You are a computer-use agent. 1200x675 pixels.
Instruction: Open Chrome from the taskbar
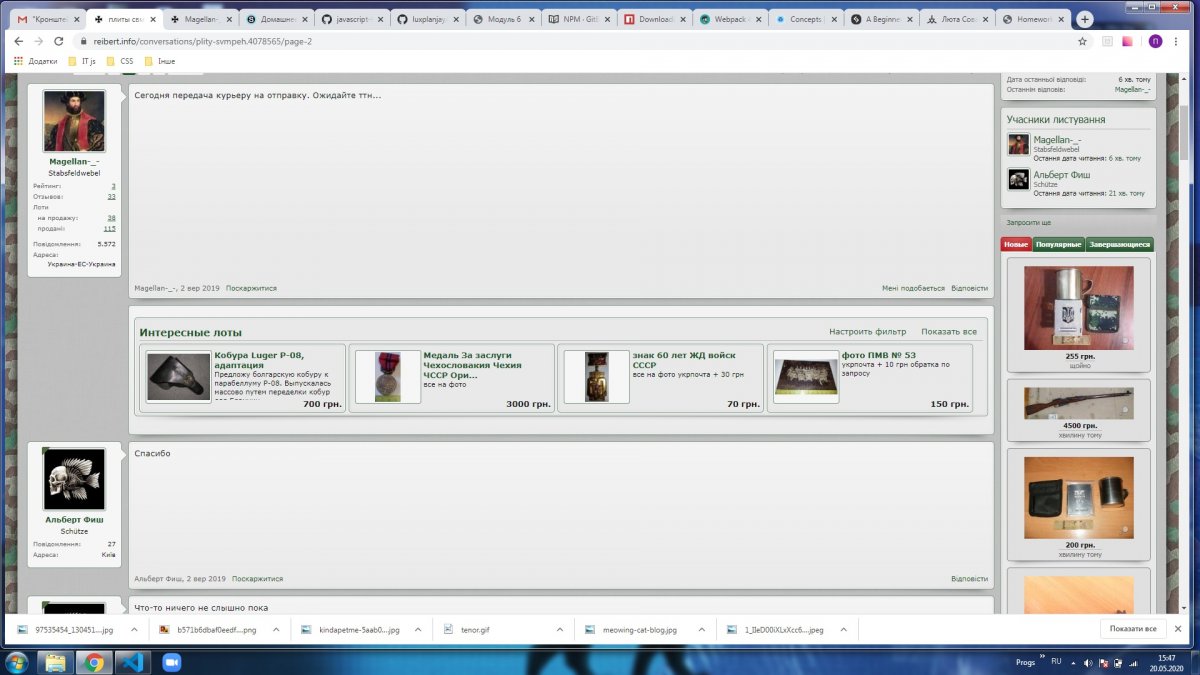94,662
